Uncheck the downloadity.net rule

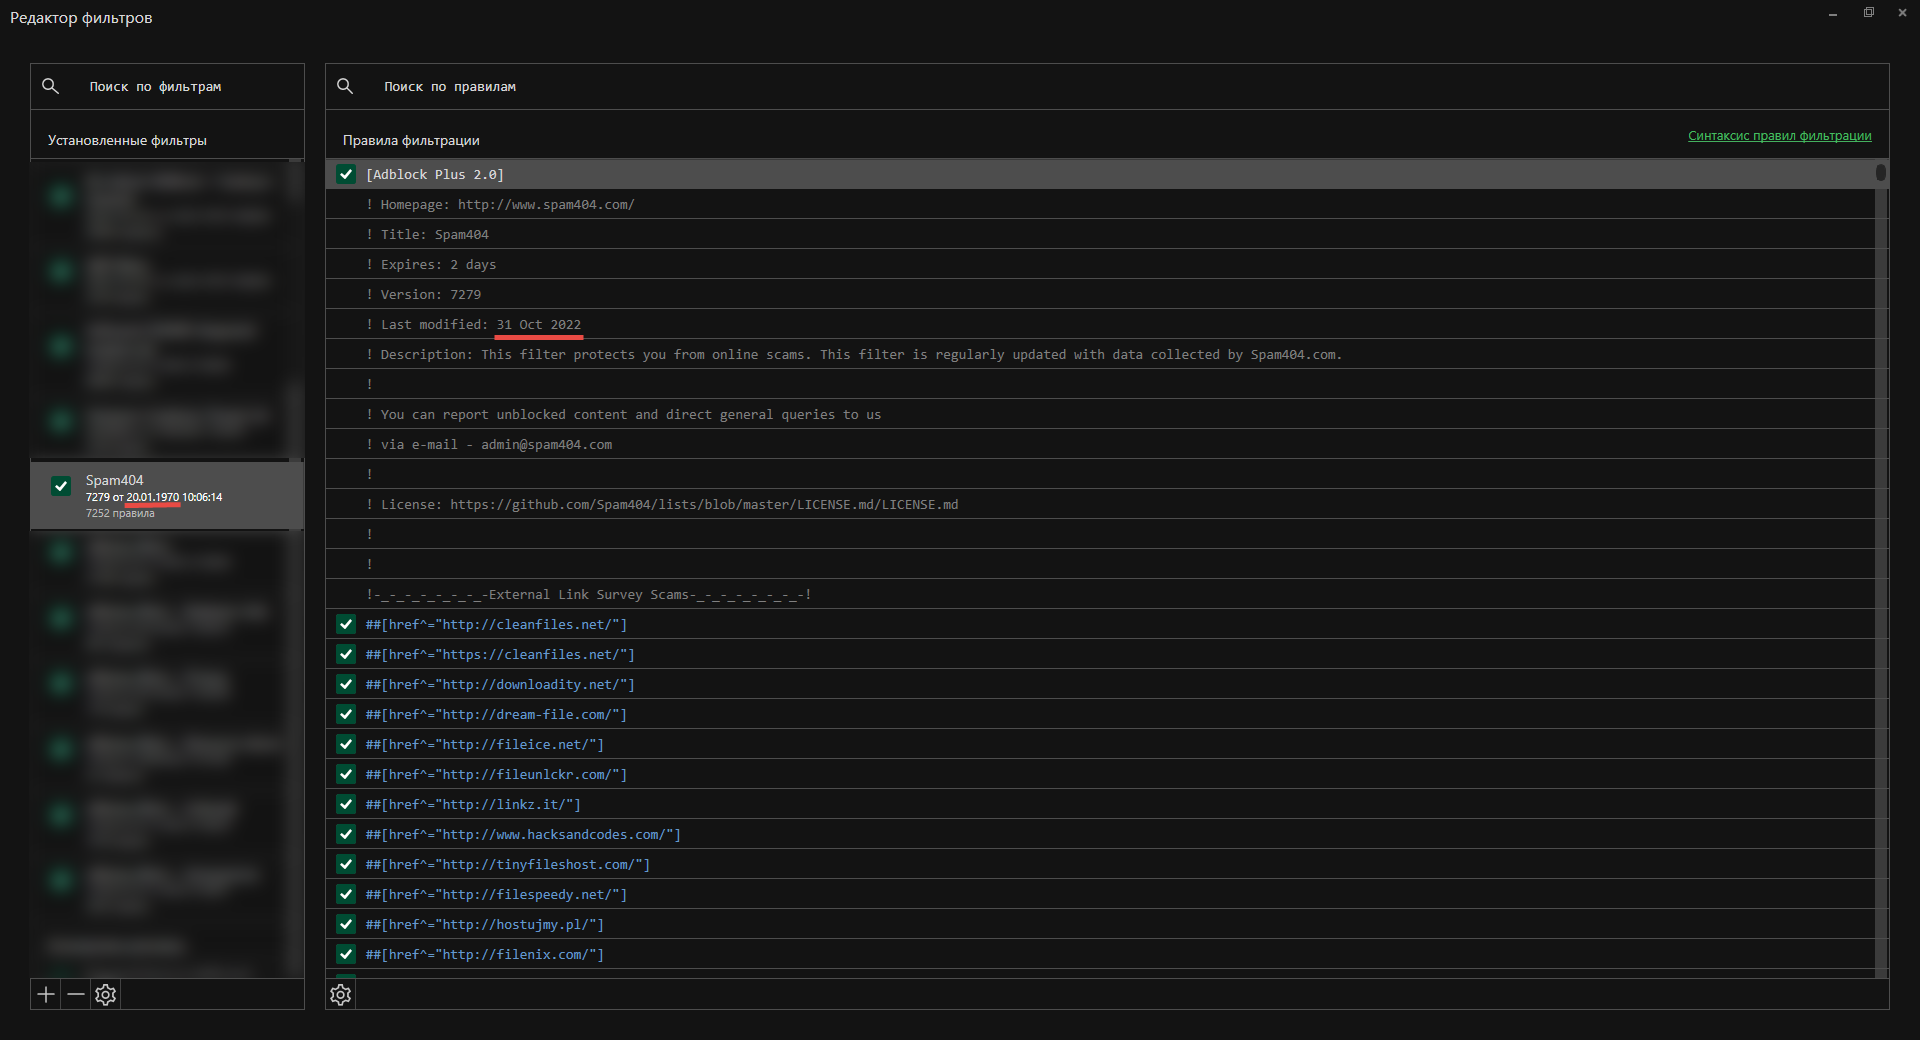point(346,684)
